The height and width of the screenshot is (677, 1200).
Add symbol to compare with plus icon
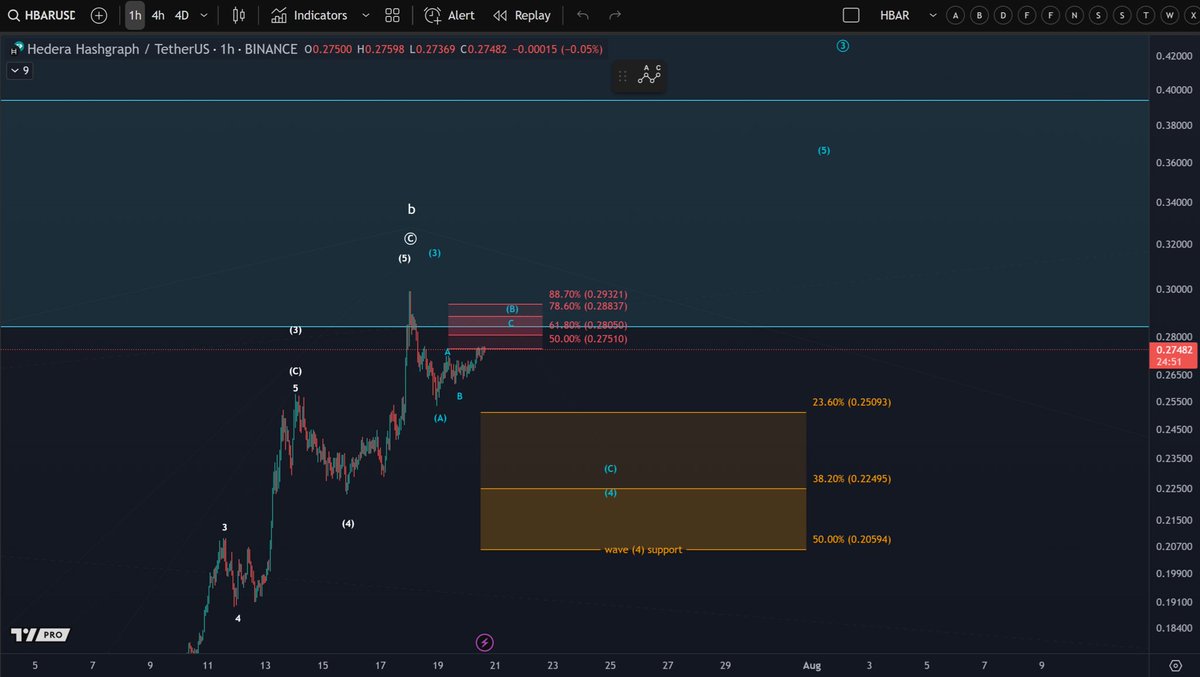pyautogui.click(x=98, y=15)
